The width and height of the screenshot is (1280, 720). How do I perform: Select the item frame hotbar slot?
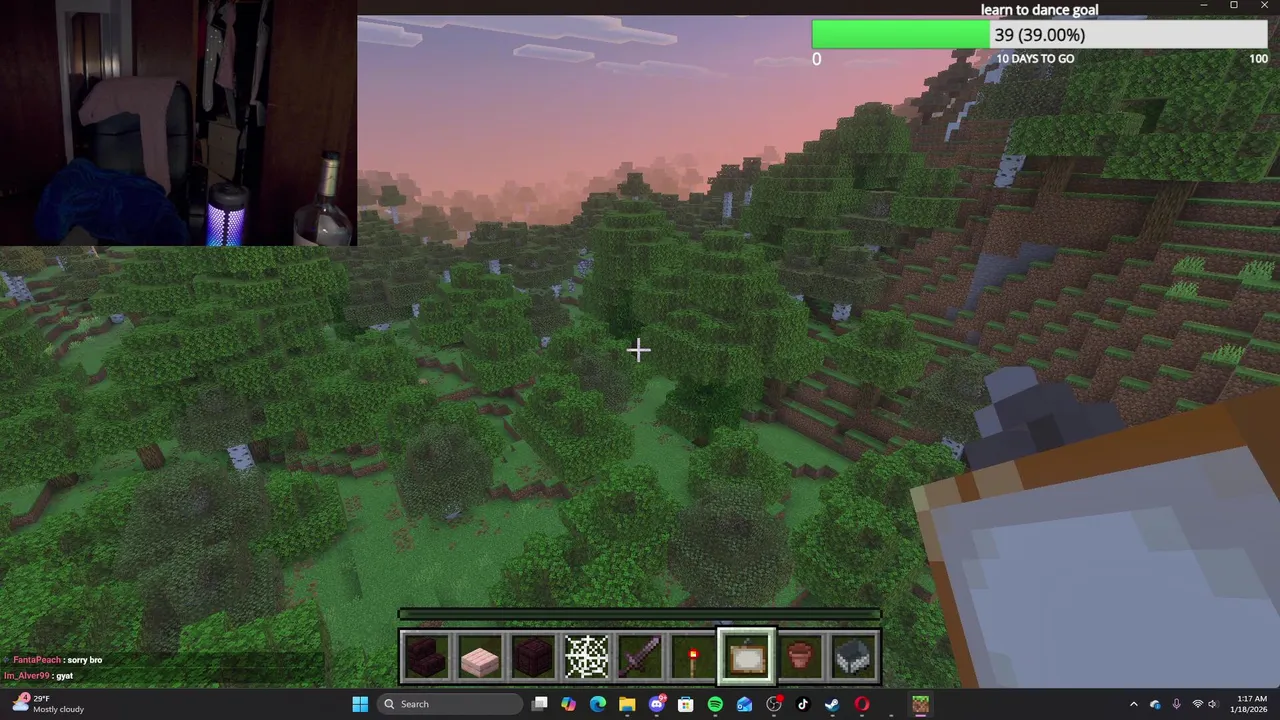tap(746, 657)
